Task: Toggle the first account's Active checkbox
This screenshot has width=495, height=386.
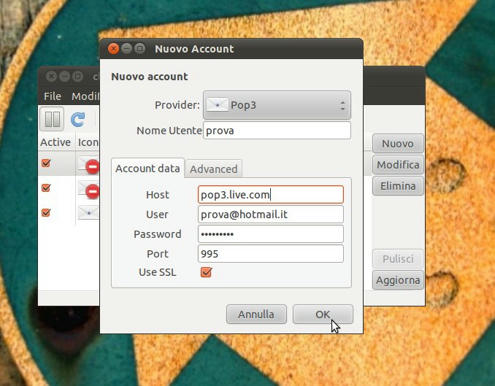Action: (x=46, y=163)
